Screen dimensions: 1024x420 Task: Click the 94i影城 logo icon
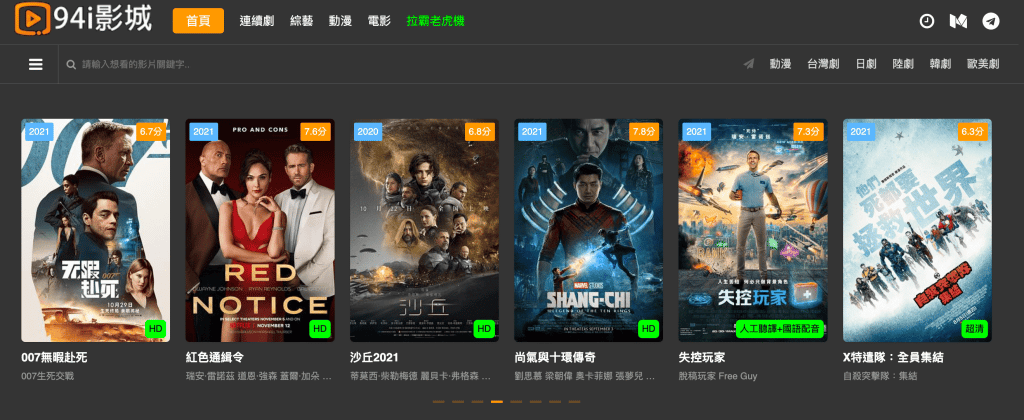pyautogui.click(x=33, y=18)
